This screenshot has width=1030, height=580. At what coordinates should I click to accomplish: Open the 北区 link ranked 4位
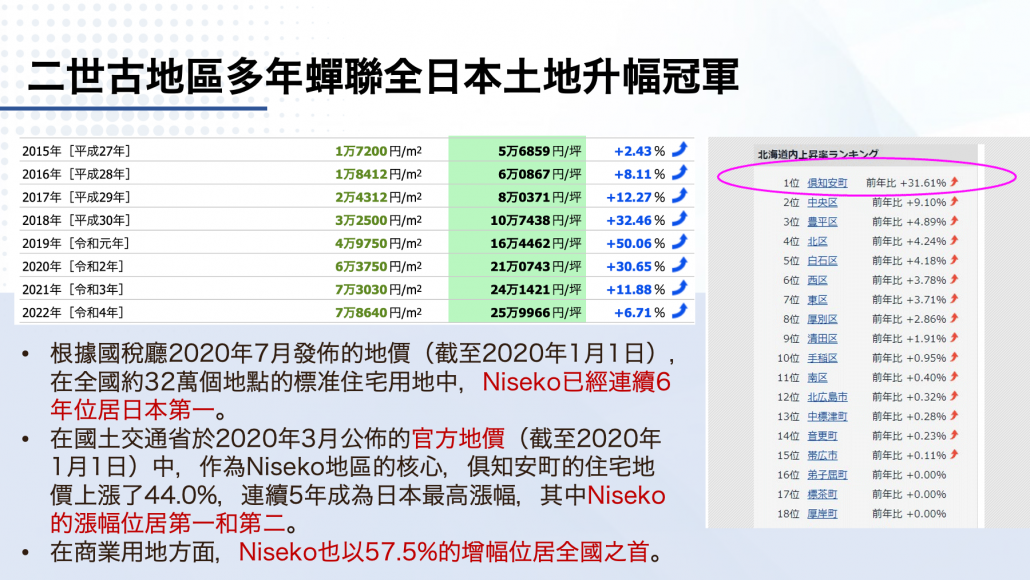pos(817,242)
